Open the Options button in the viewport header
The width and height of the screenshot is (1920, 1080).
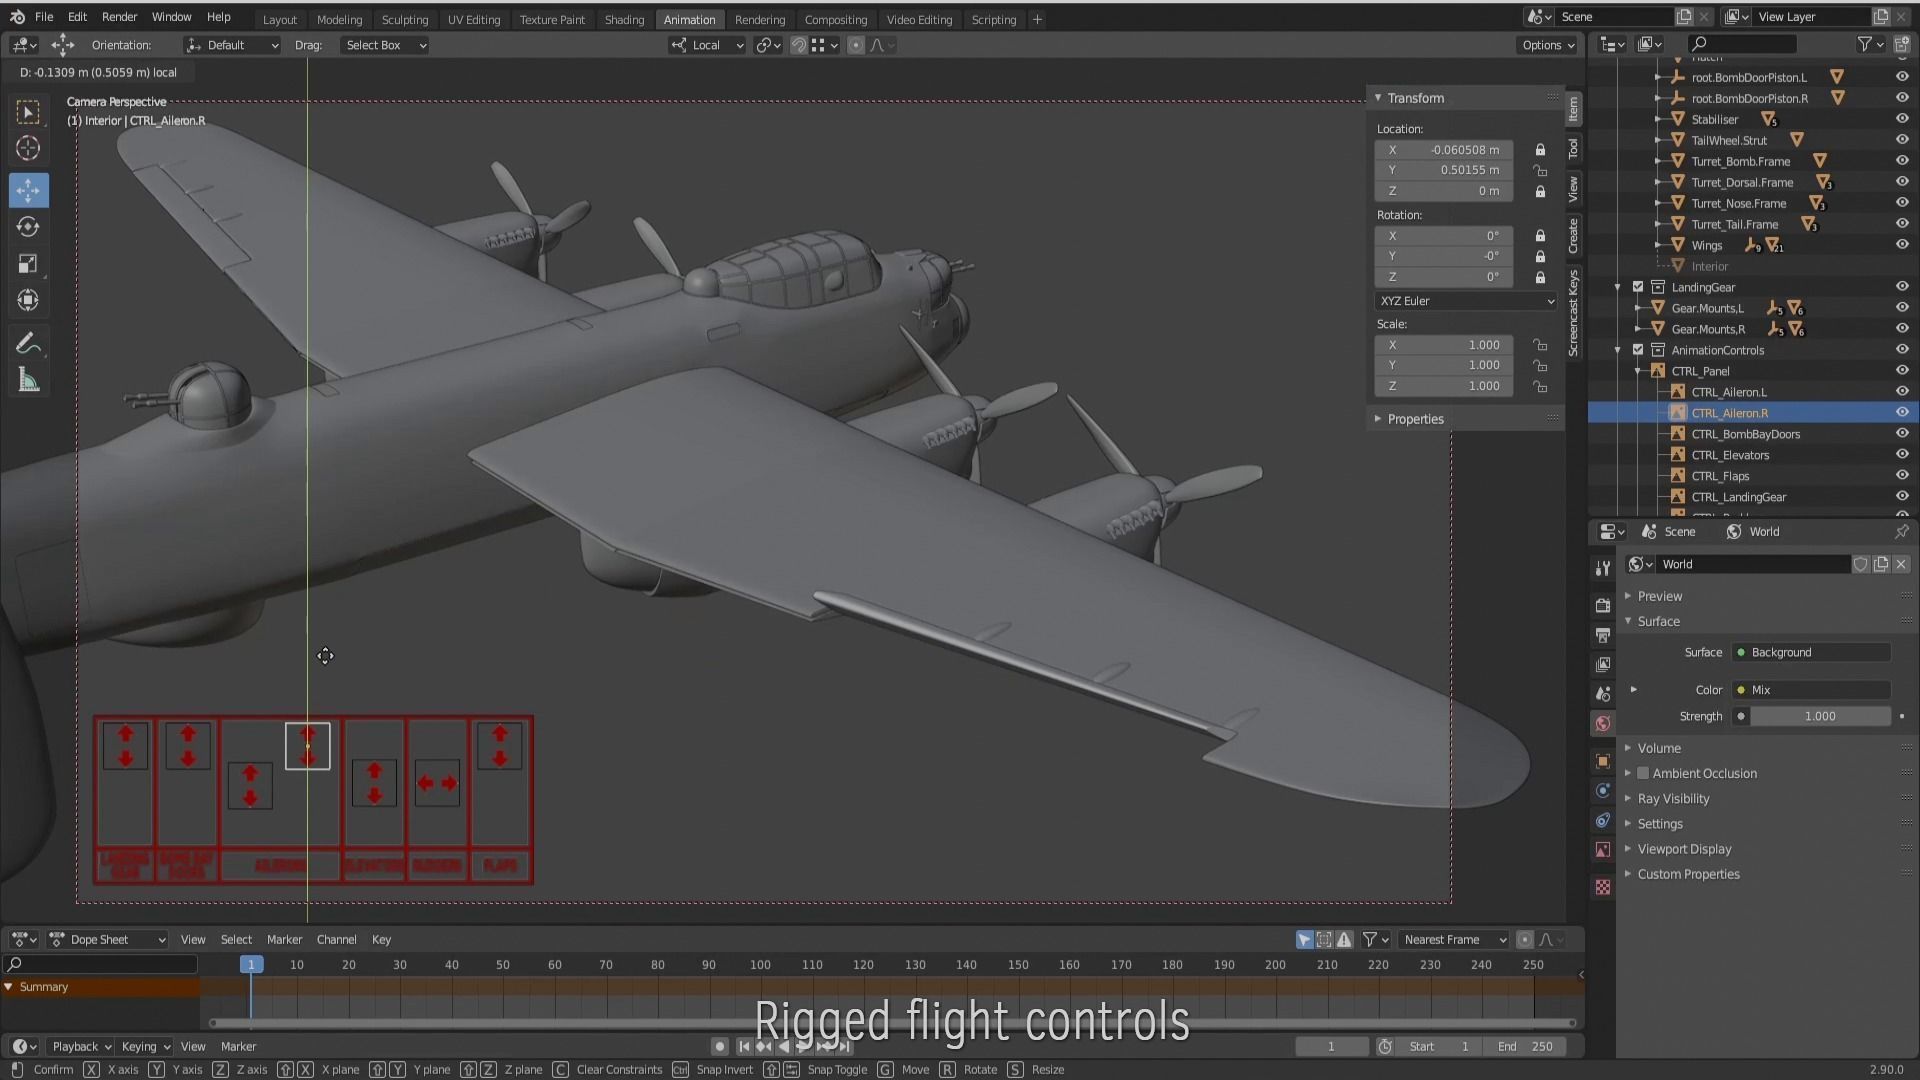(1548, 45)
